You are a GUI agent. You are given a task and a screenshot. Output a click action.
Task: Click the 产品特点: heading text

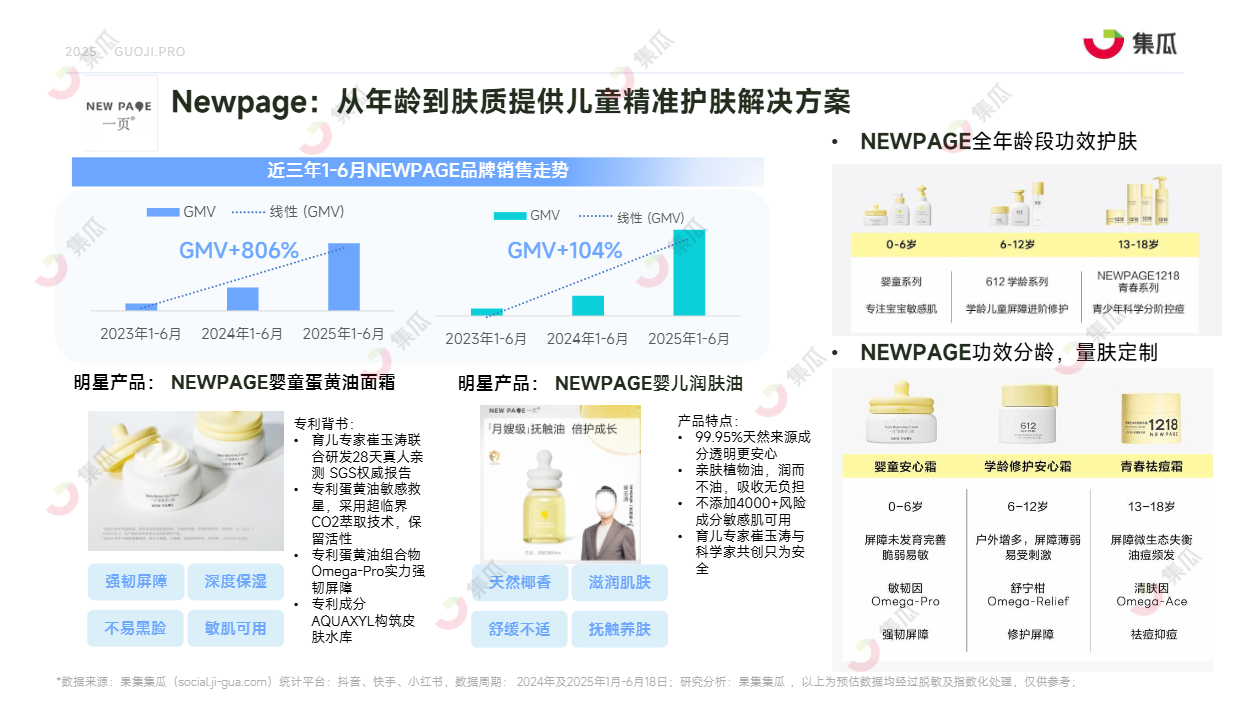(x=708, y=421)
